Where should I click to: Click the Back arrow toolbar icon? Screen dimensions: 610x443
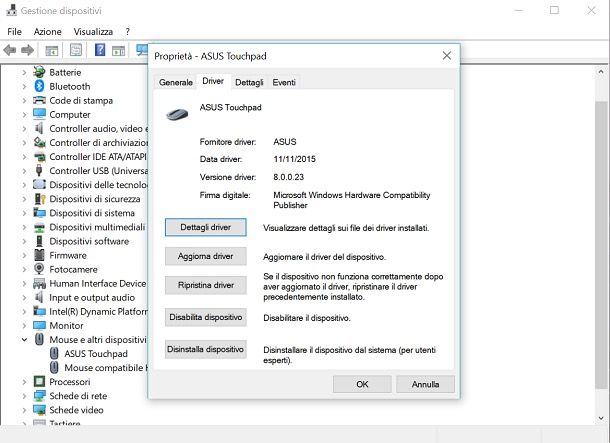coord(10,50)
